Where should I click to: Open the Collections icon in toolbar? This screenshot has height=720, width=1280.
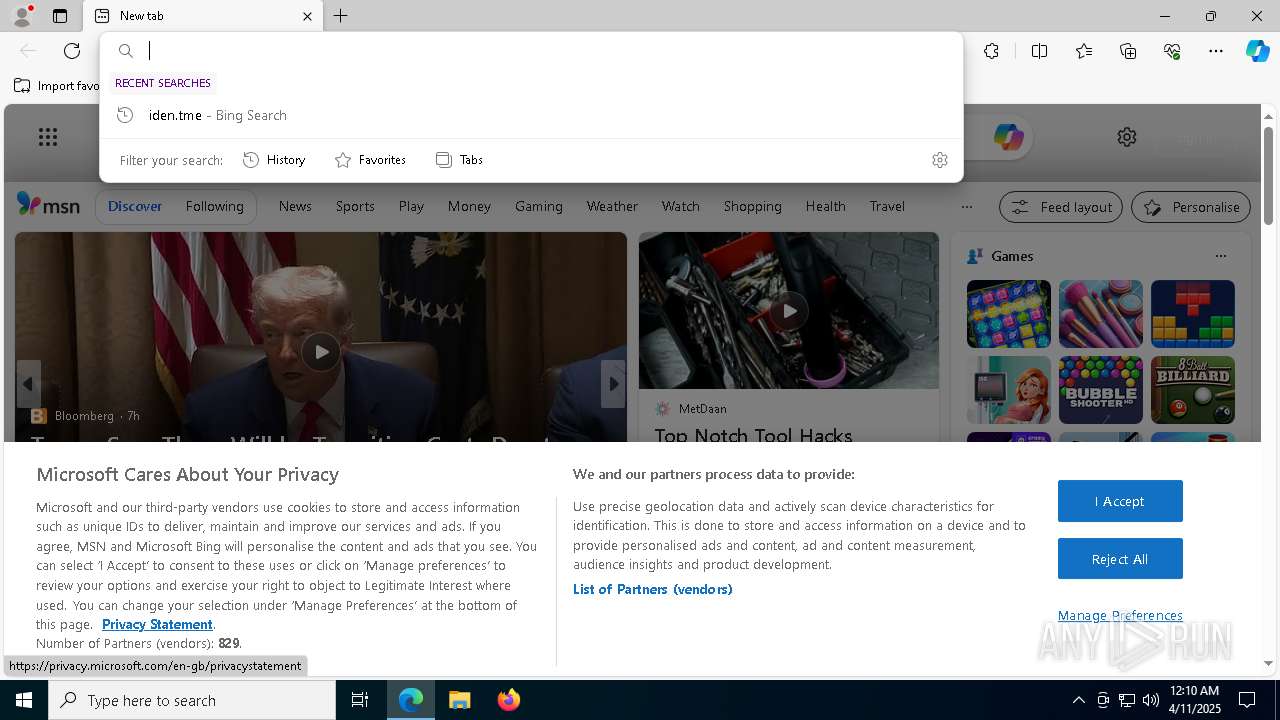tap(1128, 51)
